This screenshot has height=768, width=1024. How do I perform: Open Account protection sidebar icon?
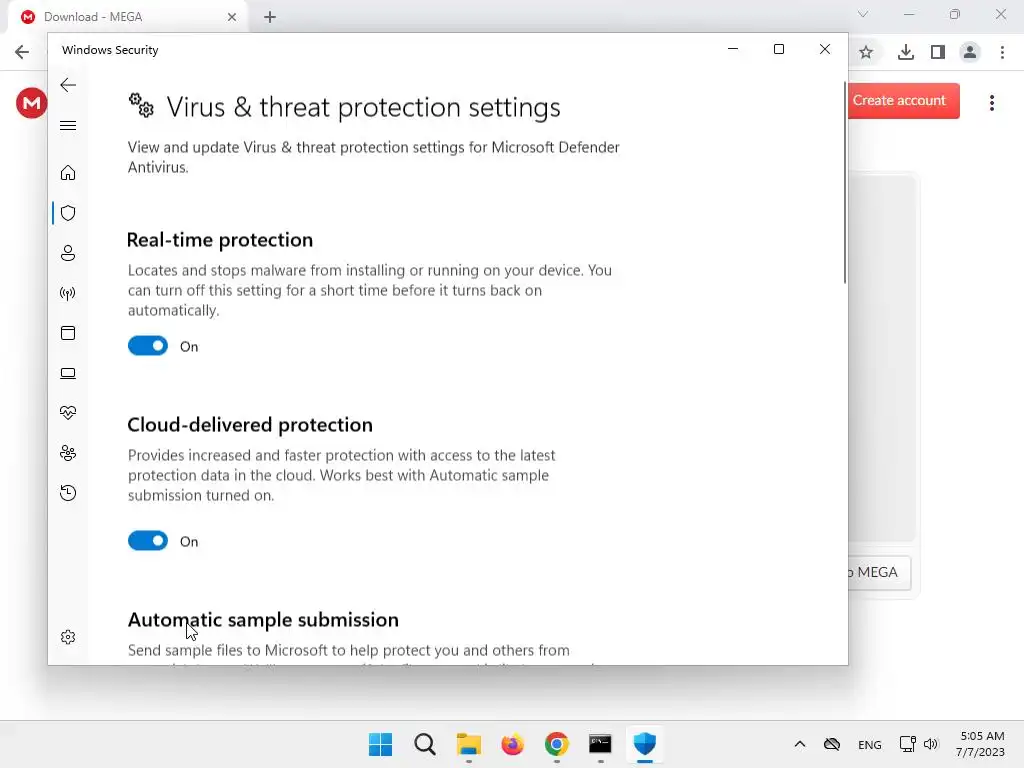68,253
